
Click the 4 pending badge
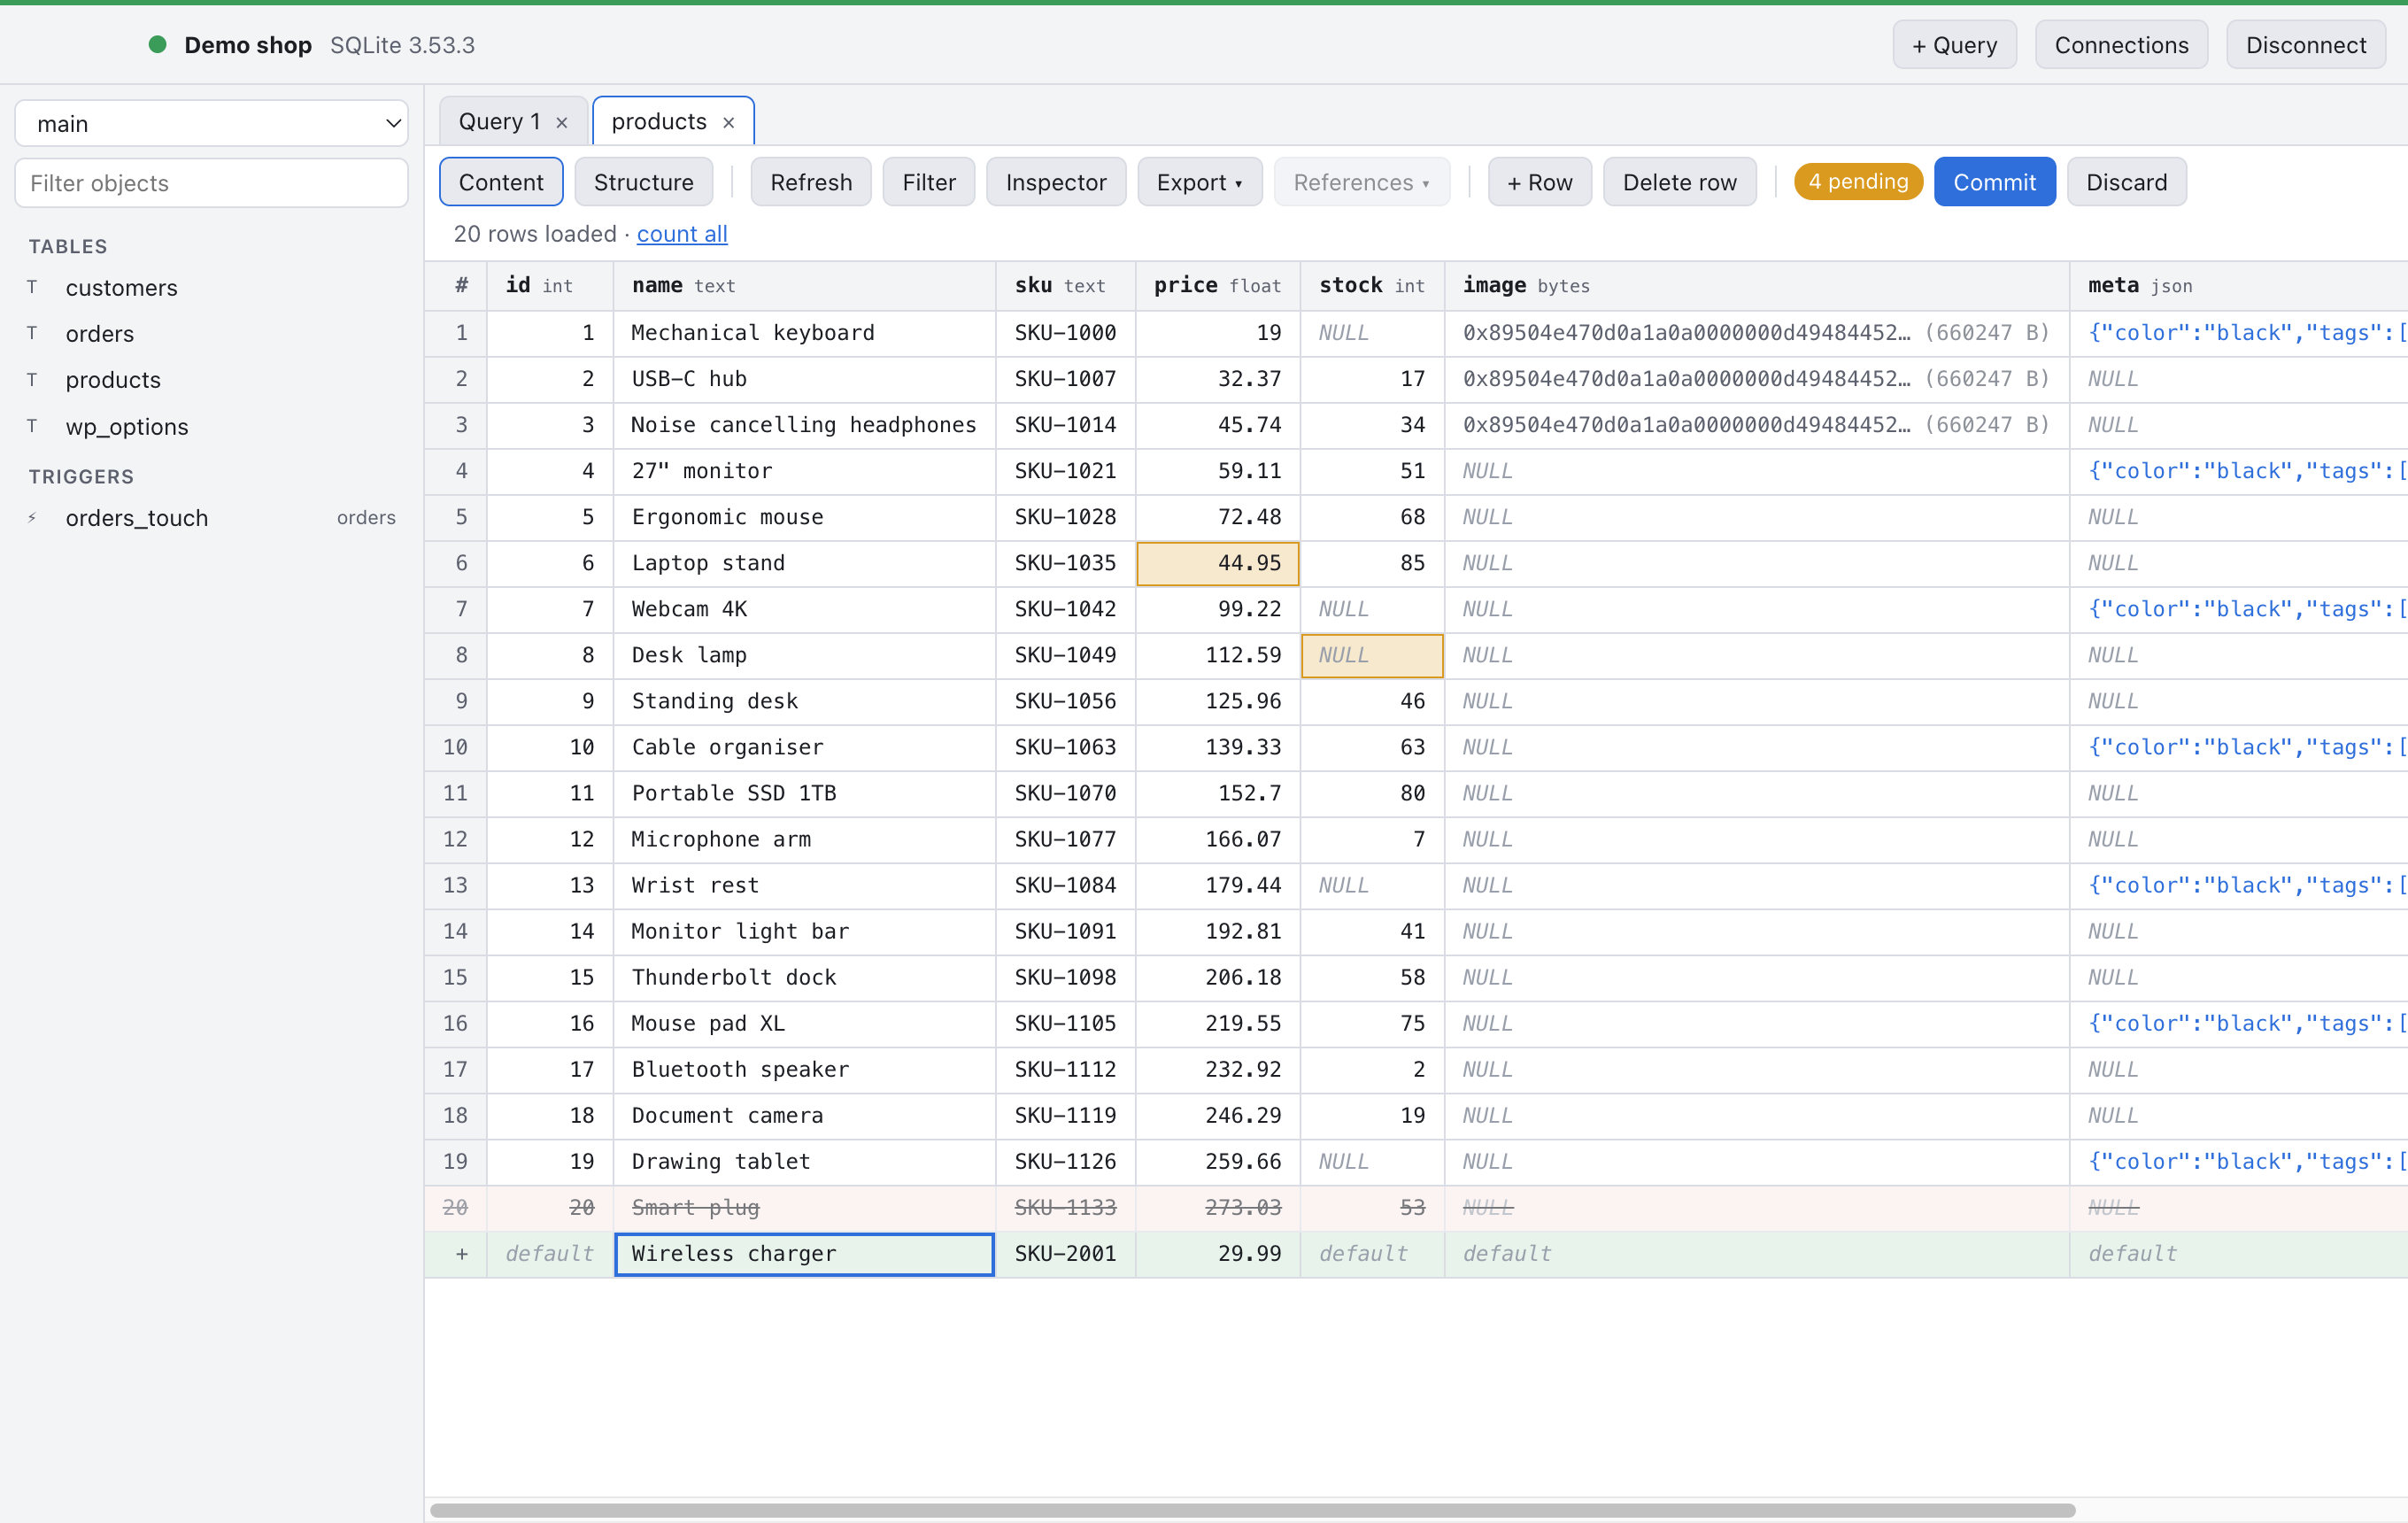(1858, 182)
